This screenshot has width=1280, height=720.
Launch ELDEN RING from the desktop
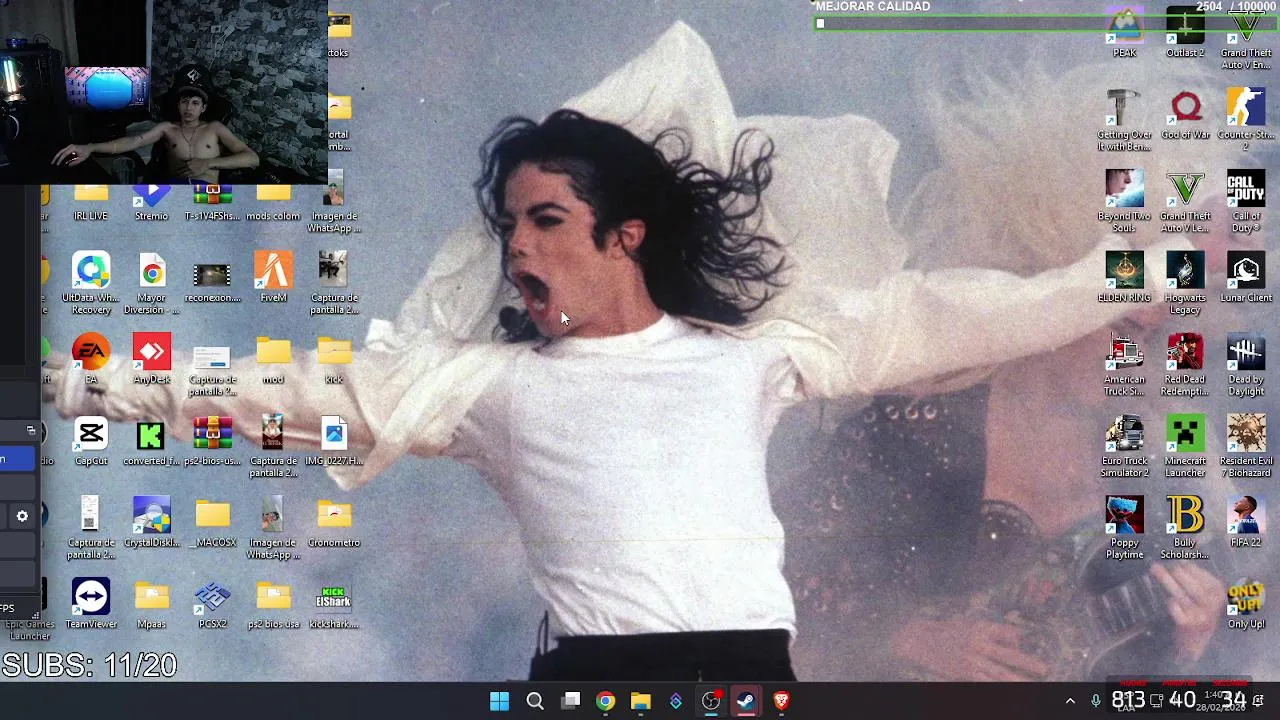click(x=1124, y=277)
